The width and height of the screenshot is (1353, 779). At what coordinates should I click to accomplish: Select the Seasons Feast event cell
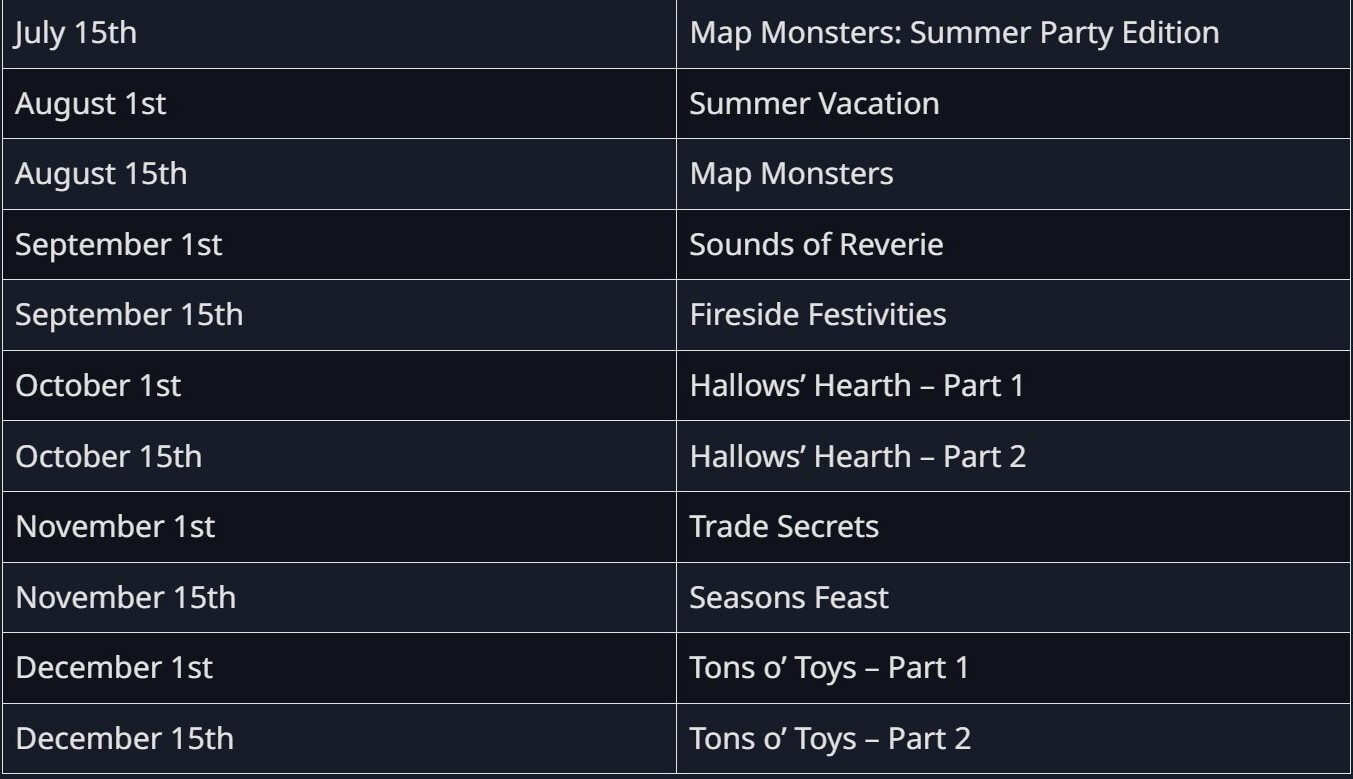click(x=788, y=597)
